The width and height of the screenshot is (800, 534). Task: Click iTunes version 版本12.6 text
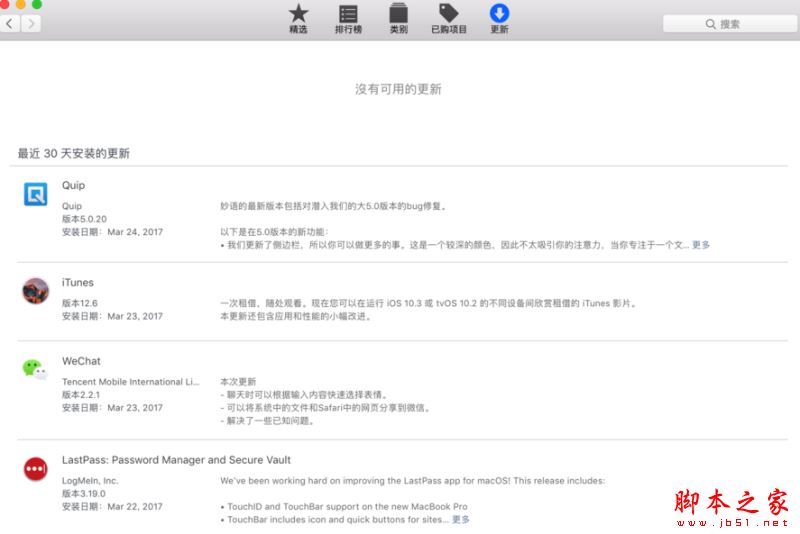coord(80,303)
